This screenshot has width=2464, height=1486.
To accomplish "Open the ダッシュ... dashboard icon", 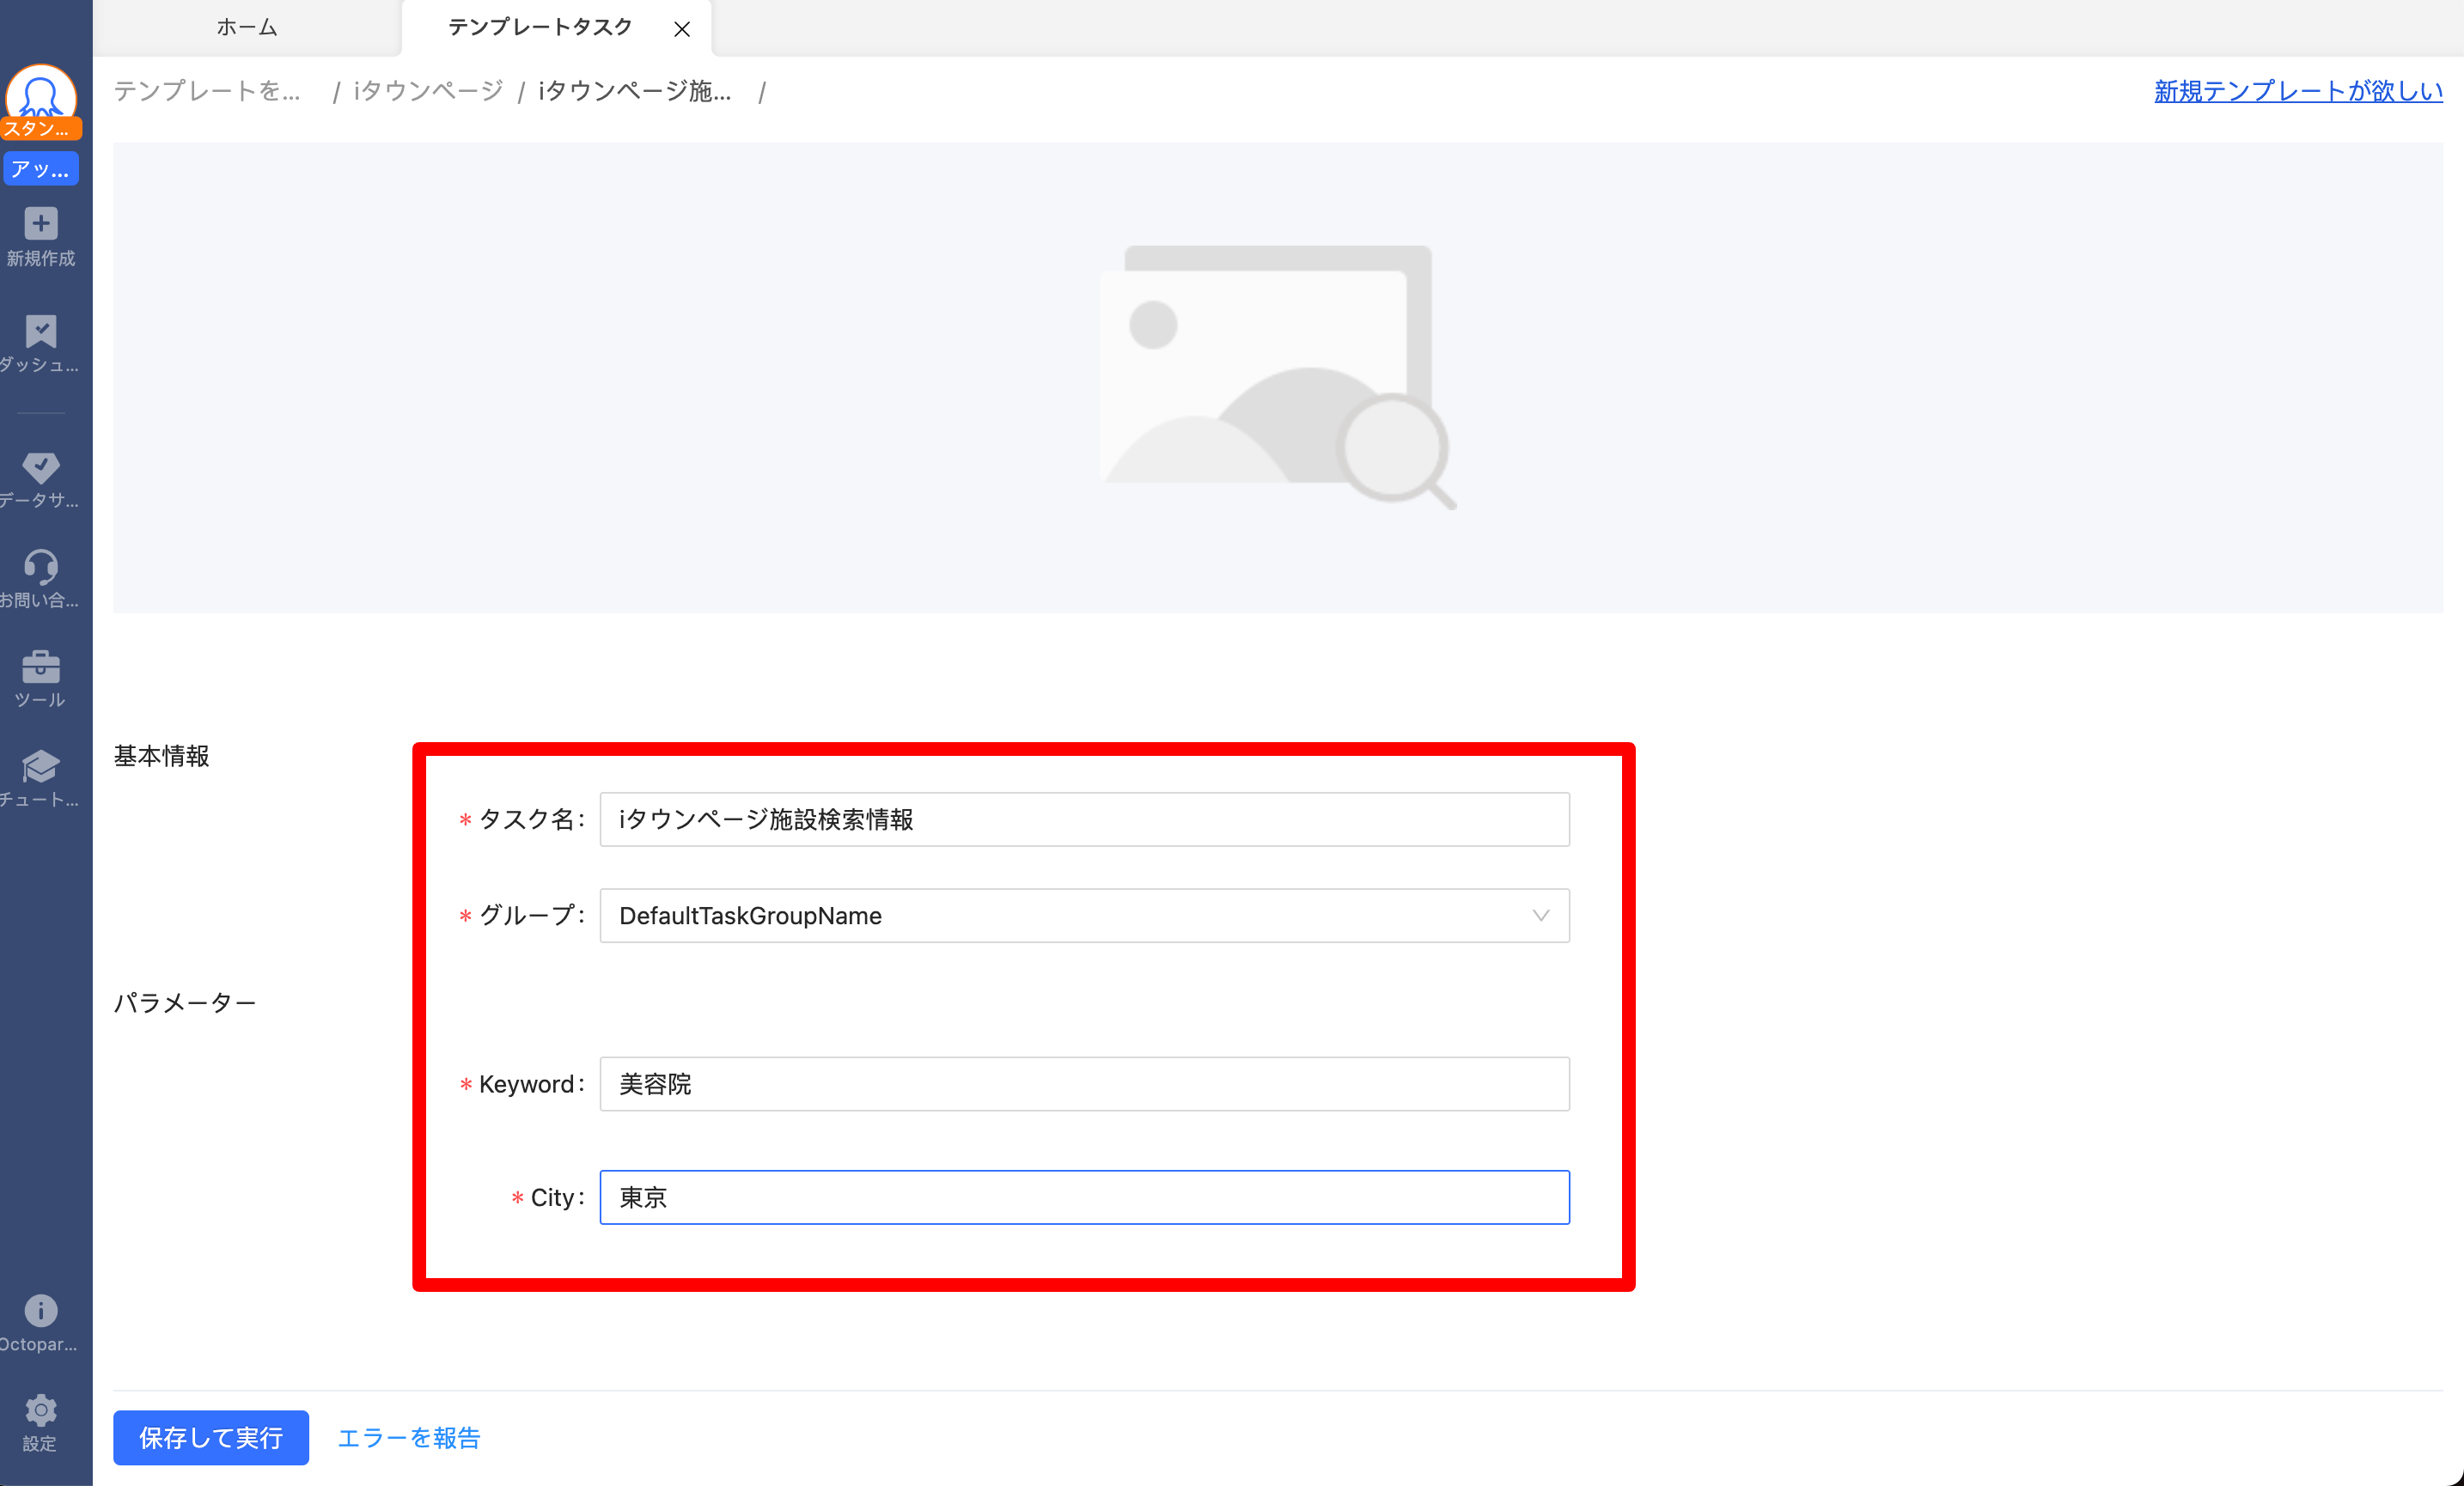I will tap(41, 331).
